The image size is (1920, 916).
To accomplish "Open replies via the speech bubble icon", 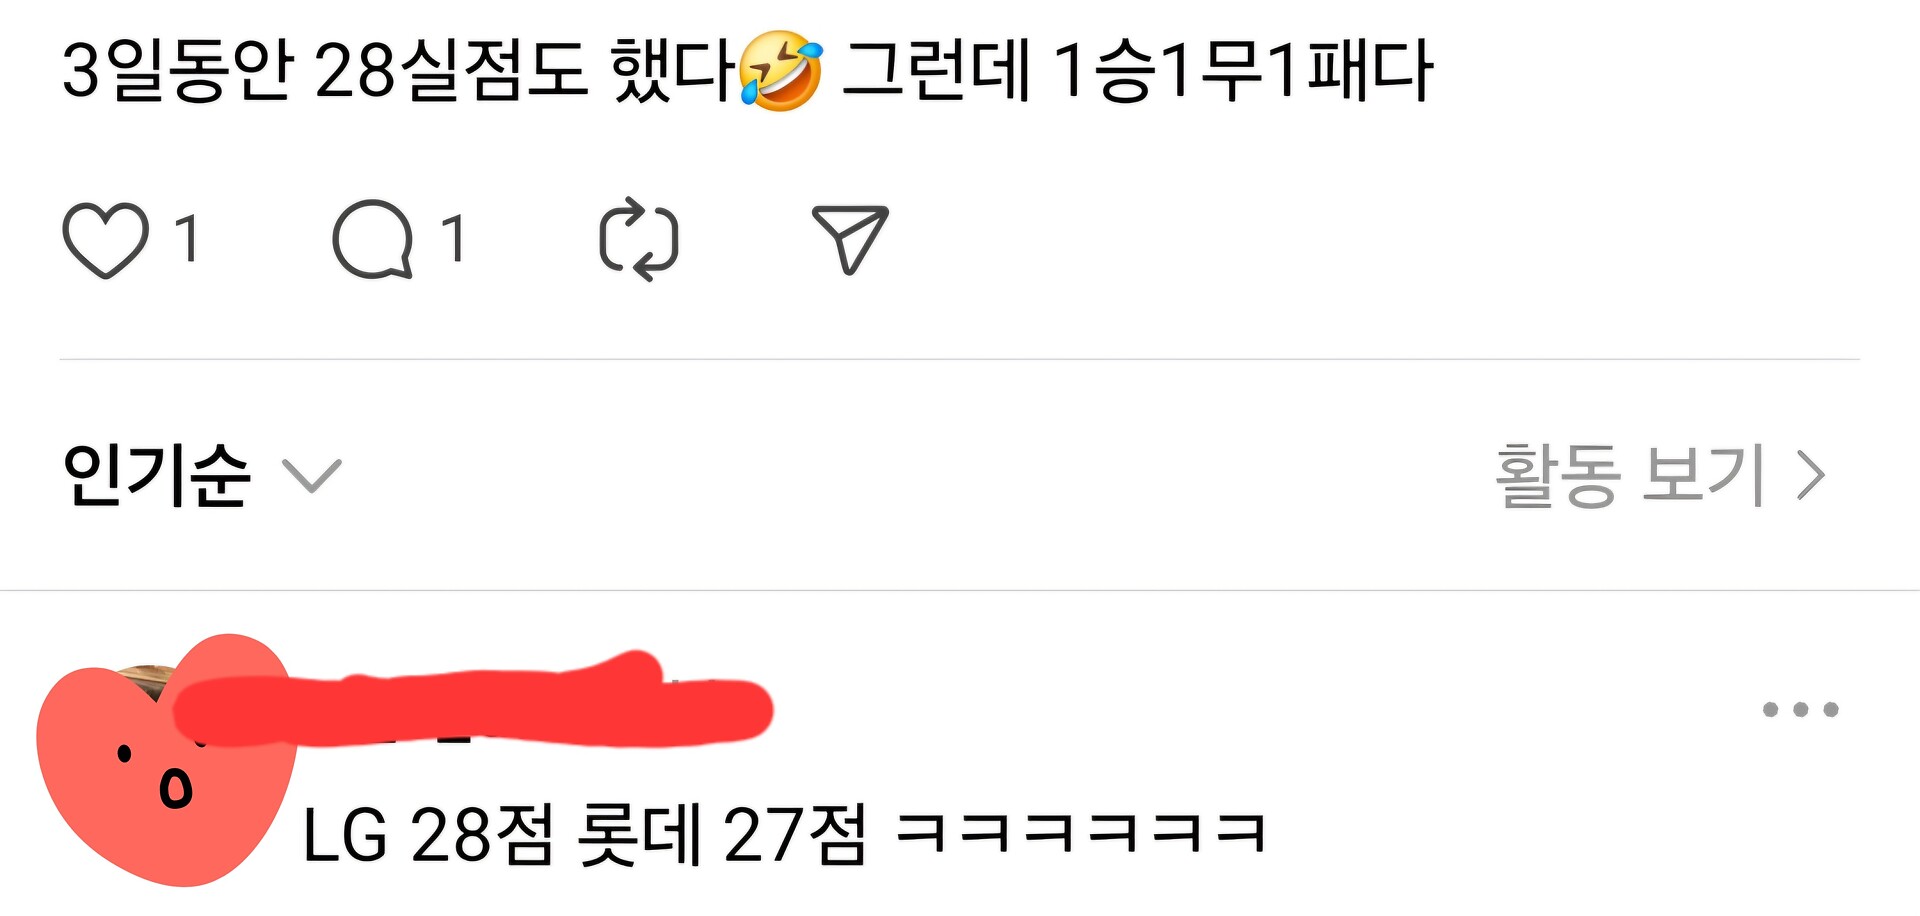I will pyautogui.click(x=373, y=240).
